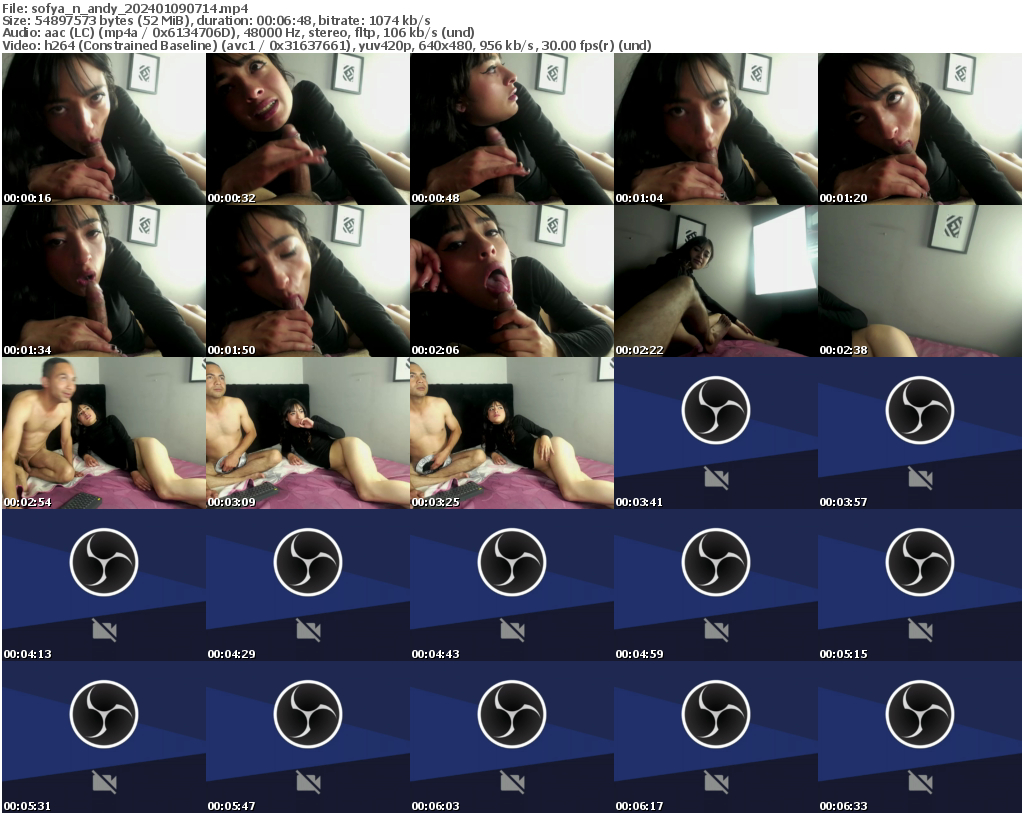Toggle the camera-off indicator at 00:04:29
Screen dimensions: 1024x813
click(307, 630)
